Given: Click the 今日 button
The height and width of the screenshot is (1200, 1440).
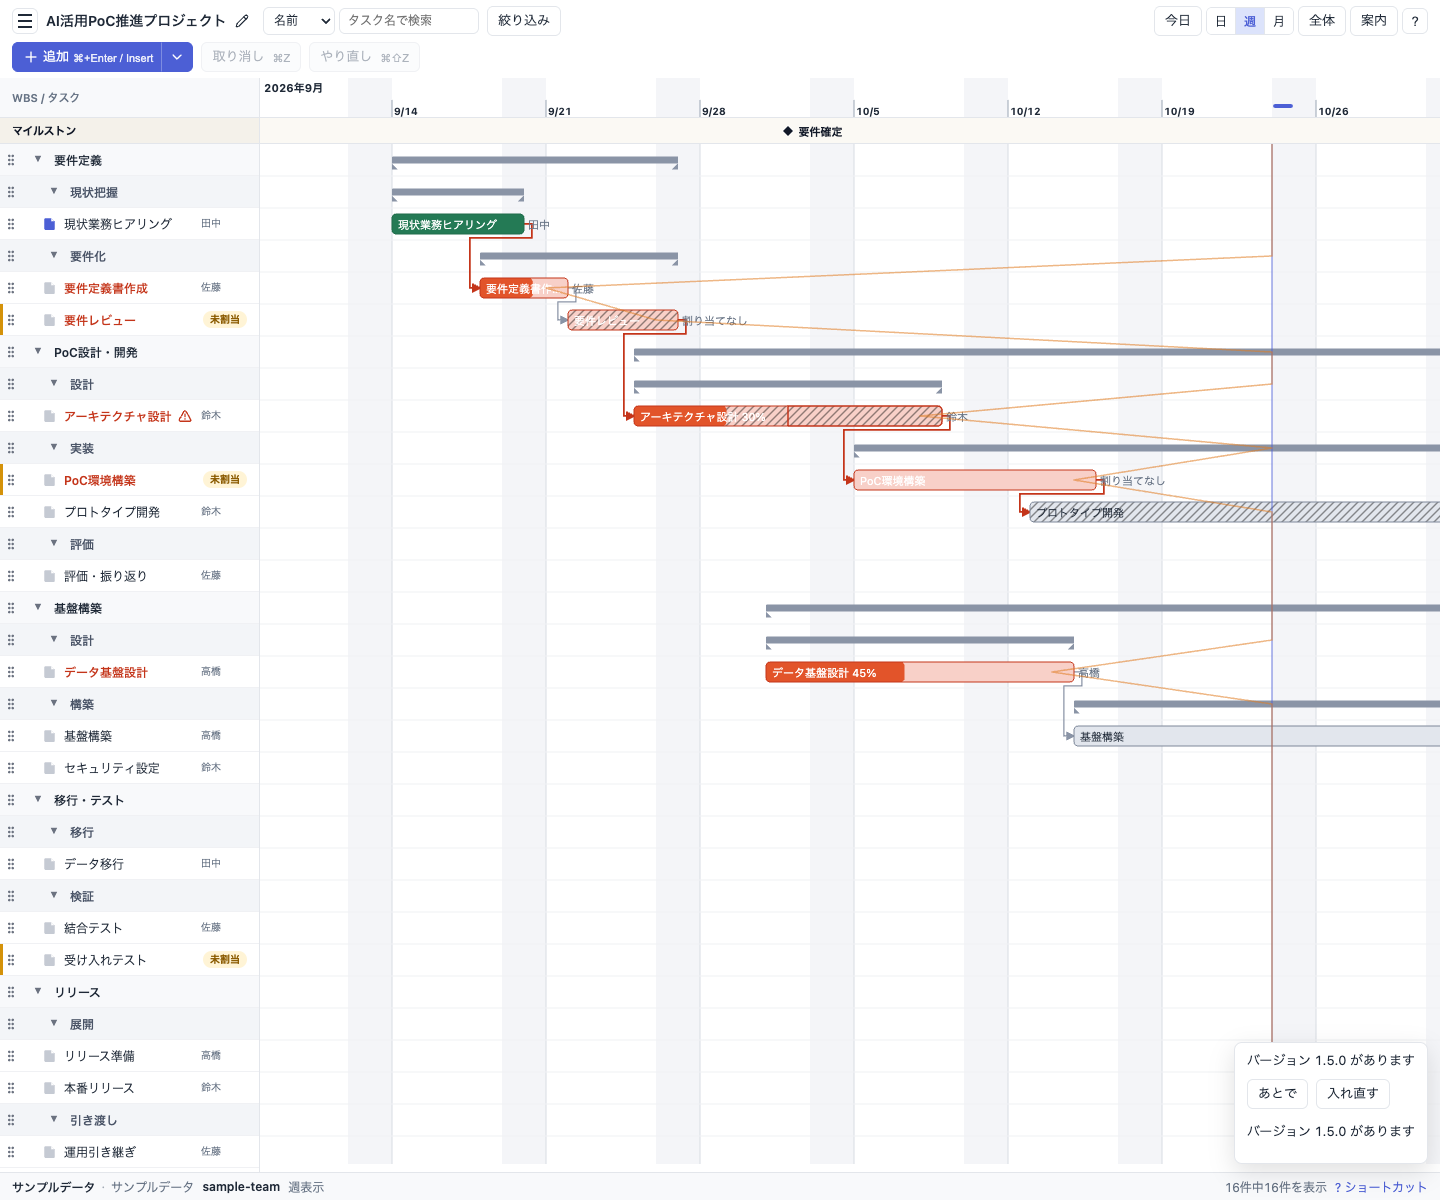Looking at the screenshot, I should click(x=1178, y=21).
